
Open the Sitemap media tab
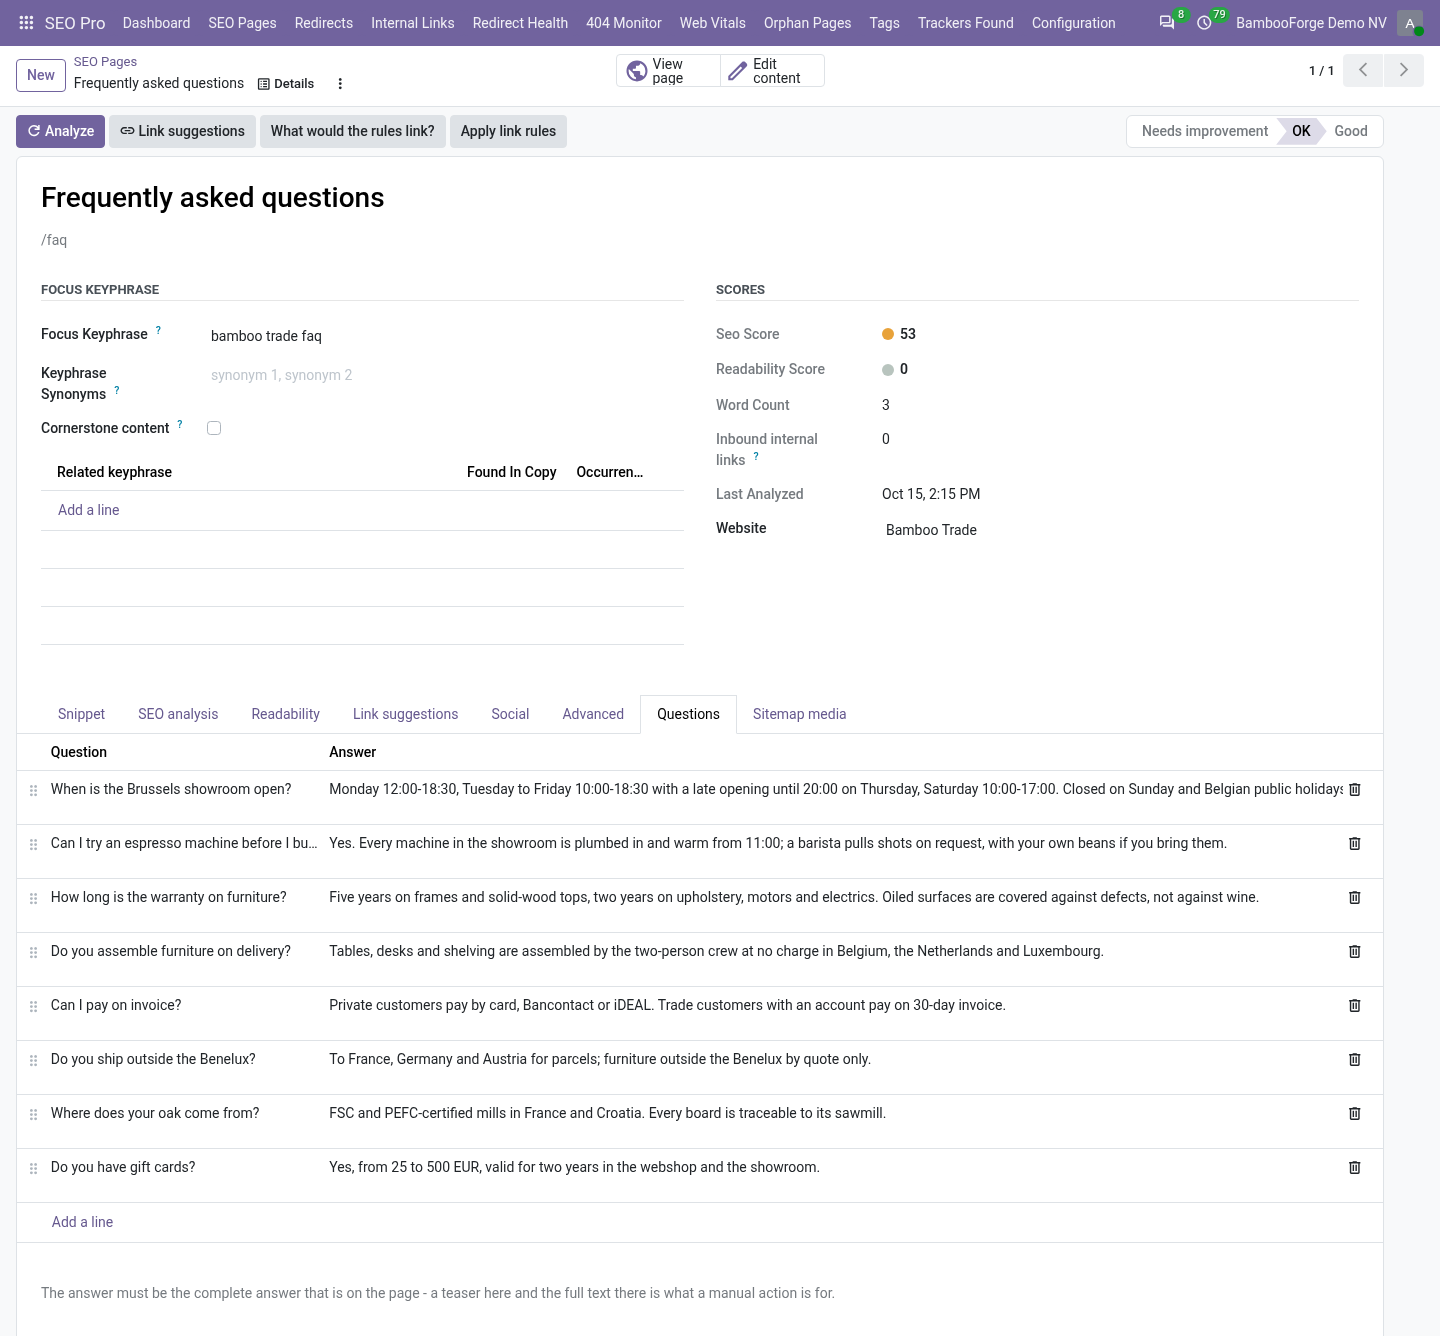click(799, 714)
